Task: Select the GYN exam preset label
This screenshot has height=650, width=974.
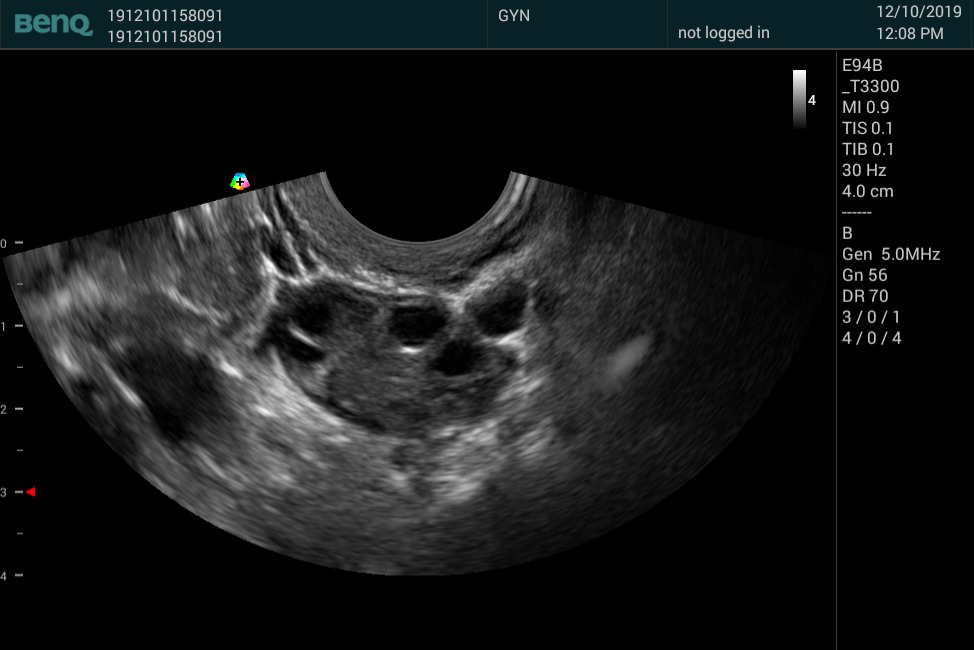Action: [x=514, y=16]
